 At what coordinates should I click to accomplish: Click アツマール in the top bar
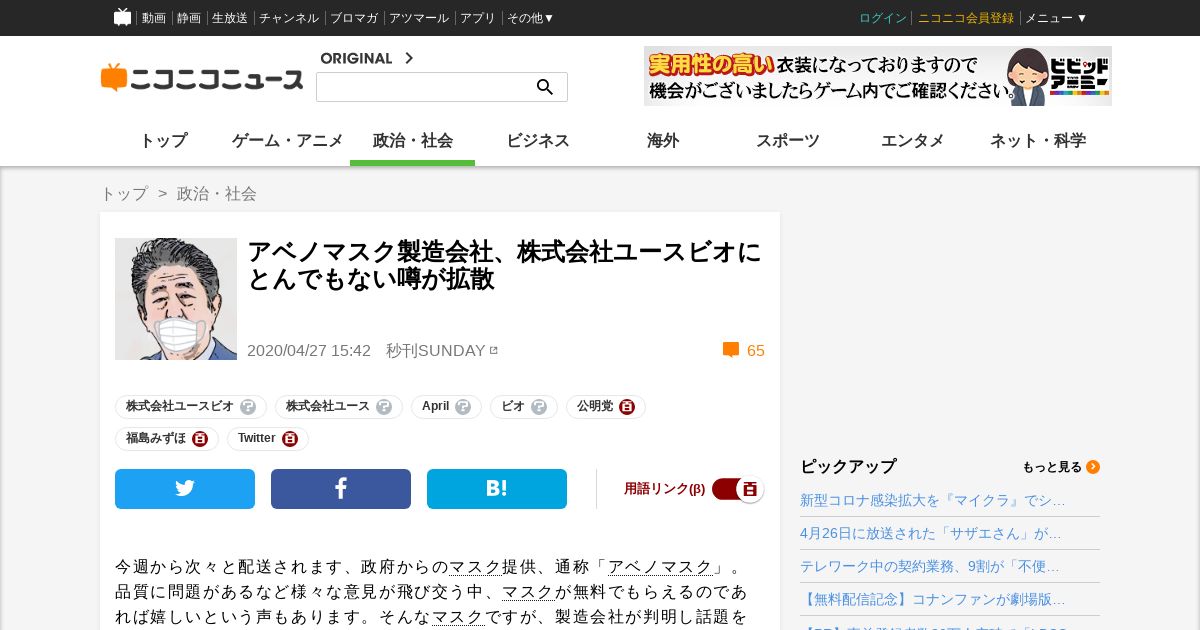[x=419, y=18]
